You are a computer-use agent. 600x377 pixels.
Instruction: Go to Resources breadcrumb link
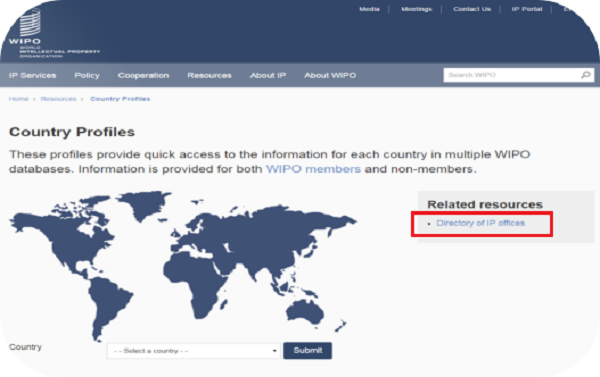[58, 99]
